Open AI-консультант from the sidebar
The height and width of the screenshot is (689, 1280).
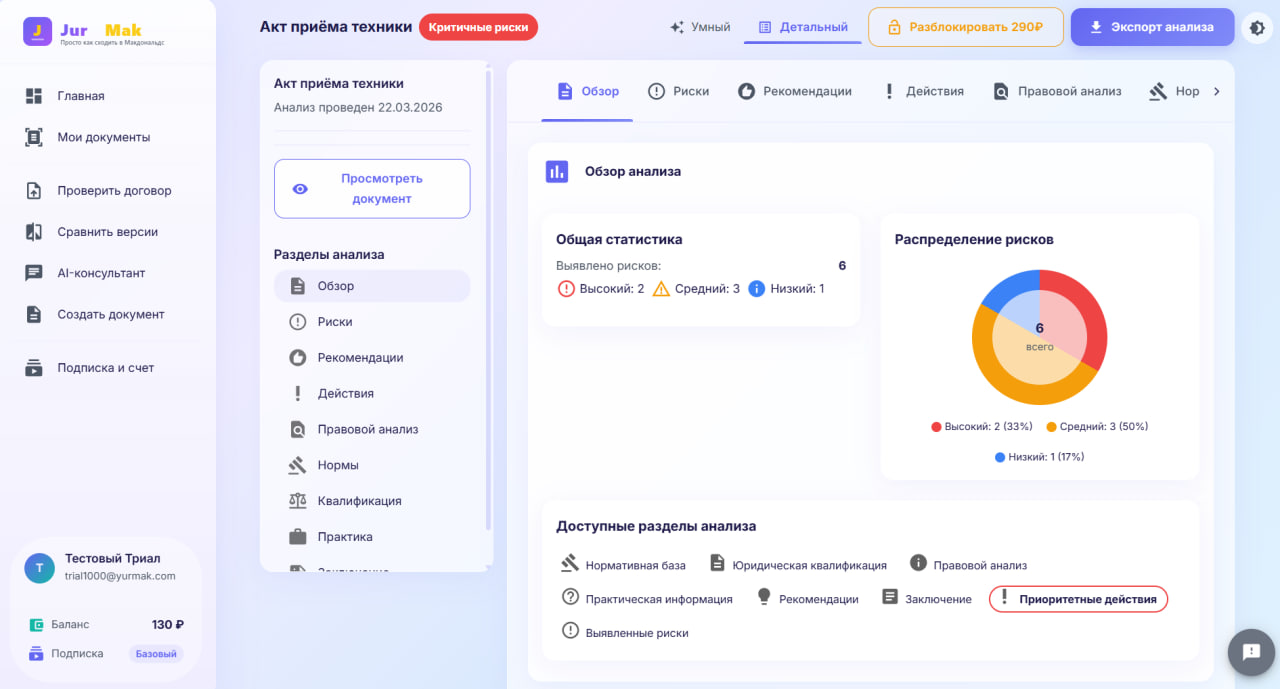pos(34,273)
